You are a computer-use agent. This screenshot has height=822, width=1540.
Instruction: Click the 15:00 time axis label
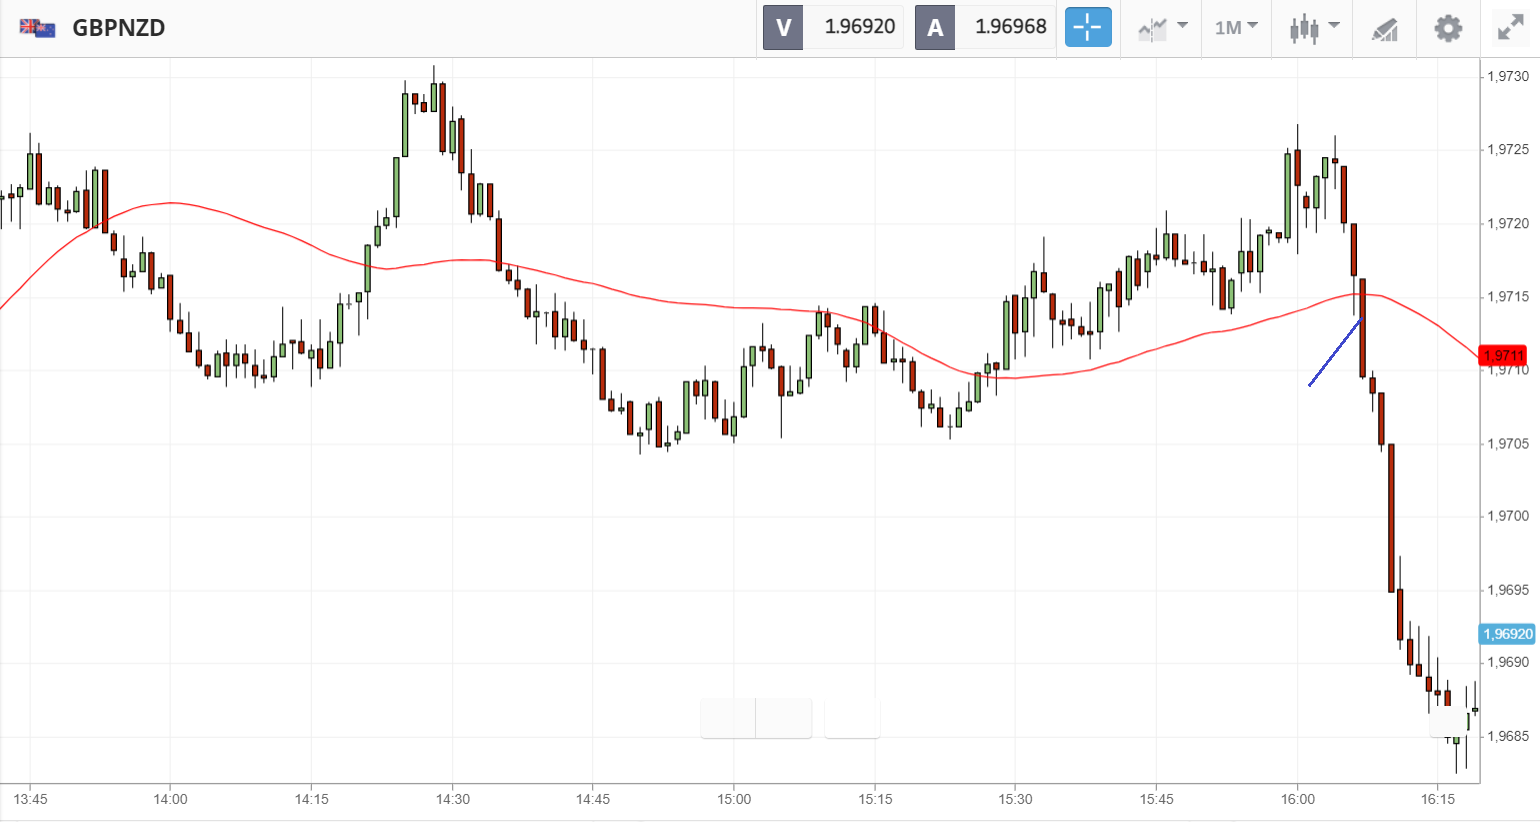(x=734, y=799)
